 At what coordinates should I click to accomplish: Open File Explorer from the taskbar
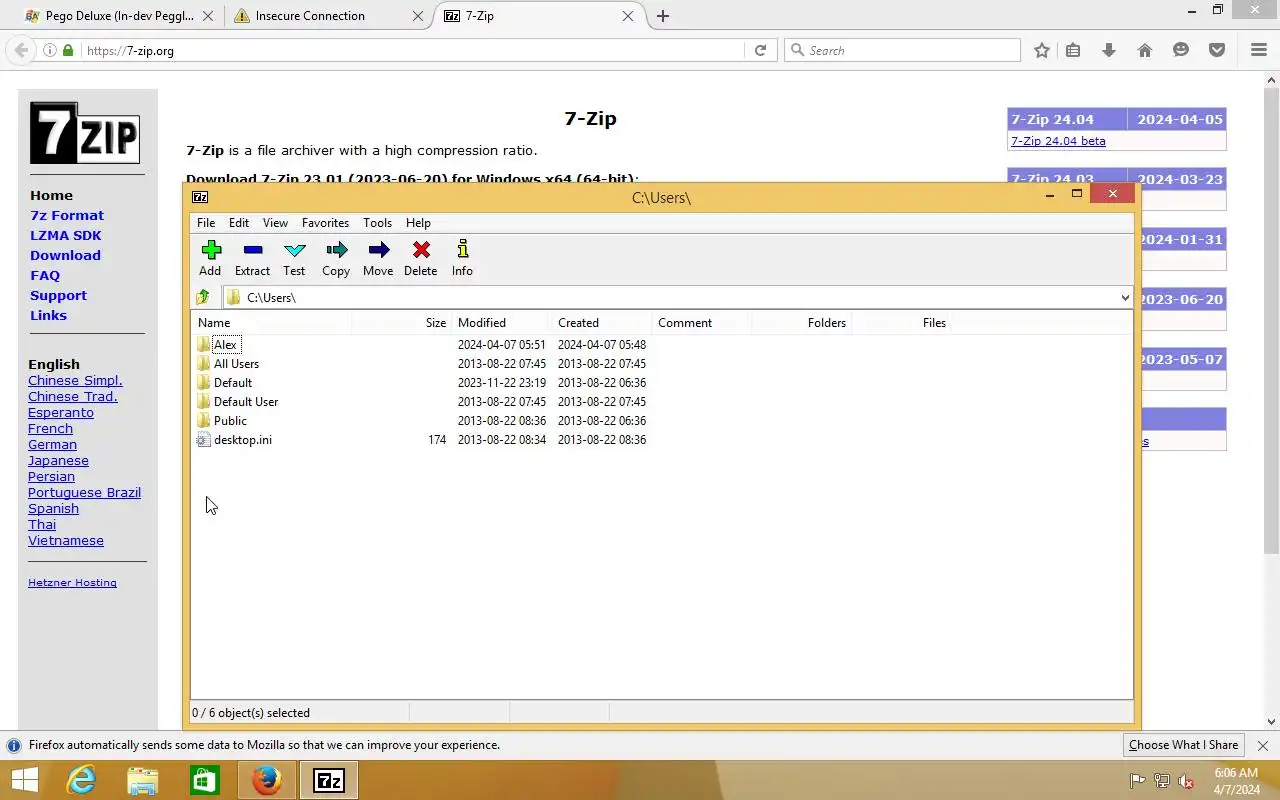tap(143, 780)
